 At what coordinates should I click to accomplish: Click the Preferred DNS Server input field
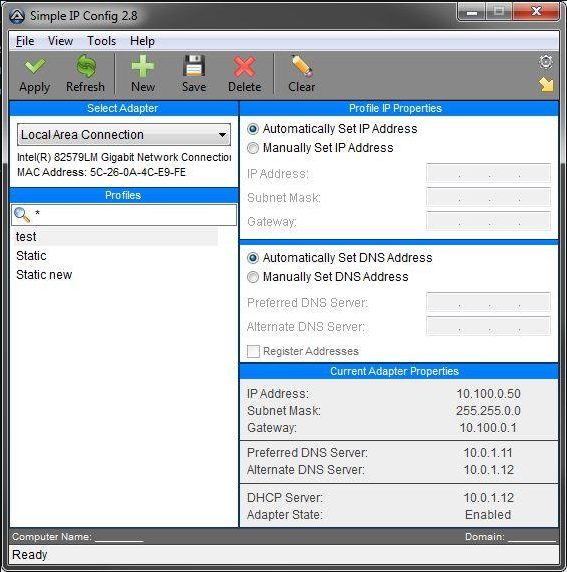point(488,302)
